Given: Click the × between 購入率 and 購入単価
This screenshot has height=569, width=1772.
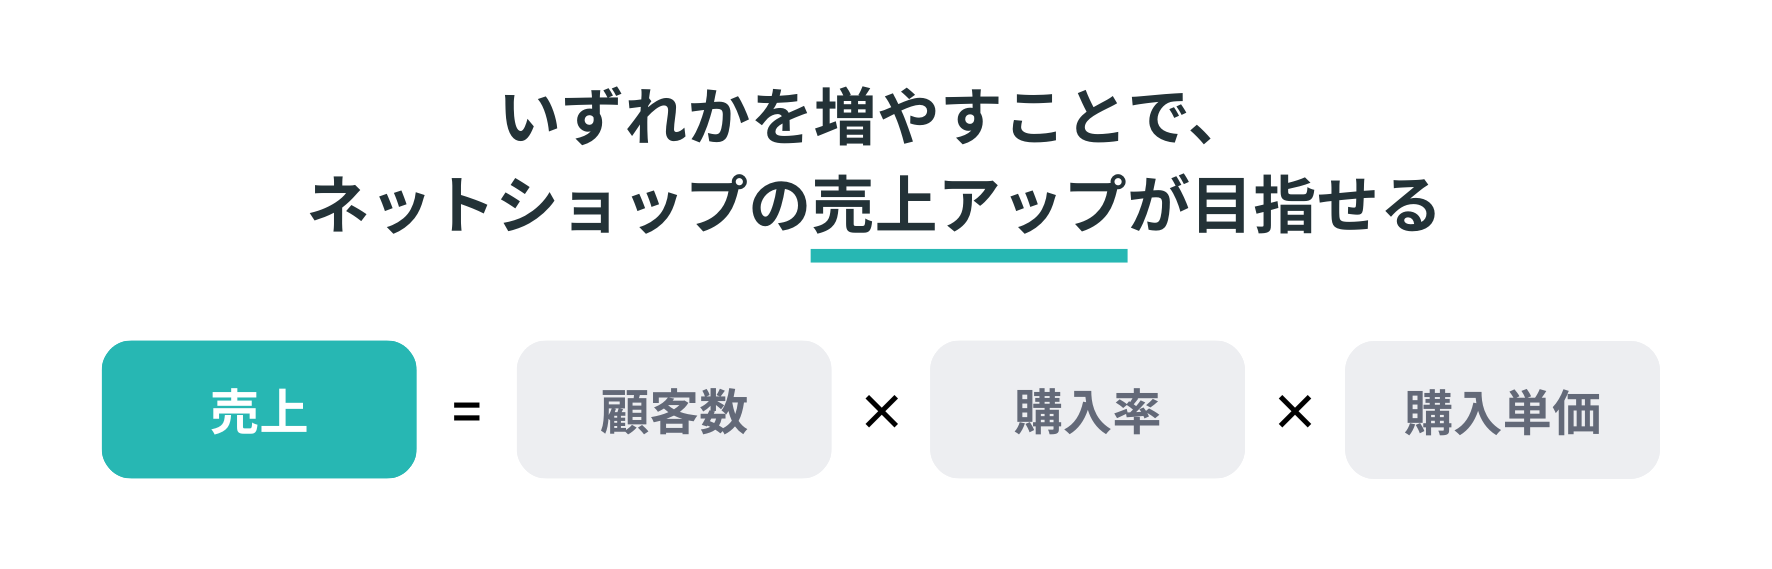Looking at the screenshot, I should coord(1295,411).
